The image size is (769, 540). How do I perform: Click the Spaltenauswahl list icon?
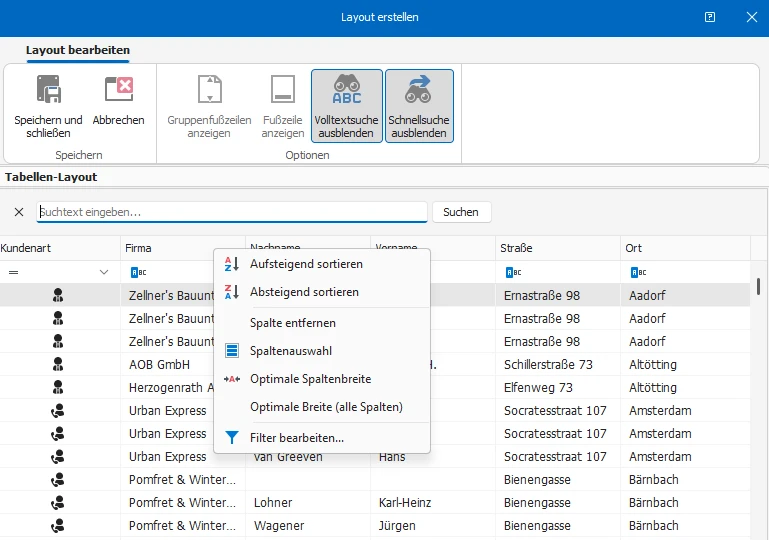231,351
